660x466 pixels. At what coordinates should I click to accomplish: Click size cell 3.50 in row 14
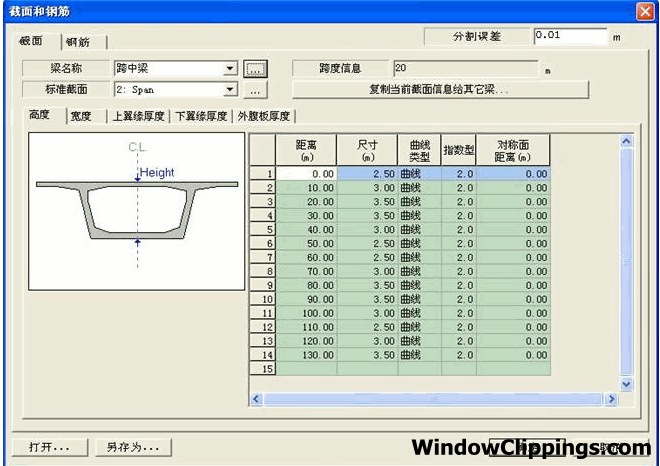pyautogui.click(x=367, y=355)
